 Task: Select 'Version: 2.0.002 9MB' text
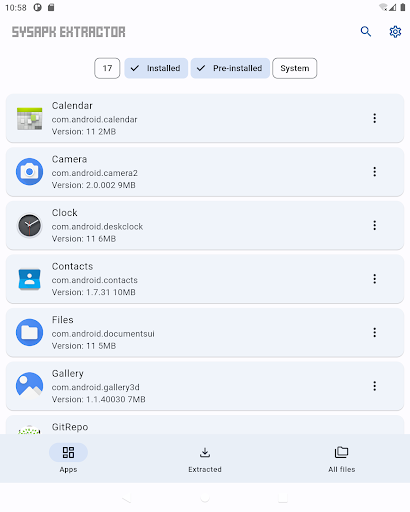click(94, 185)
